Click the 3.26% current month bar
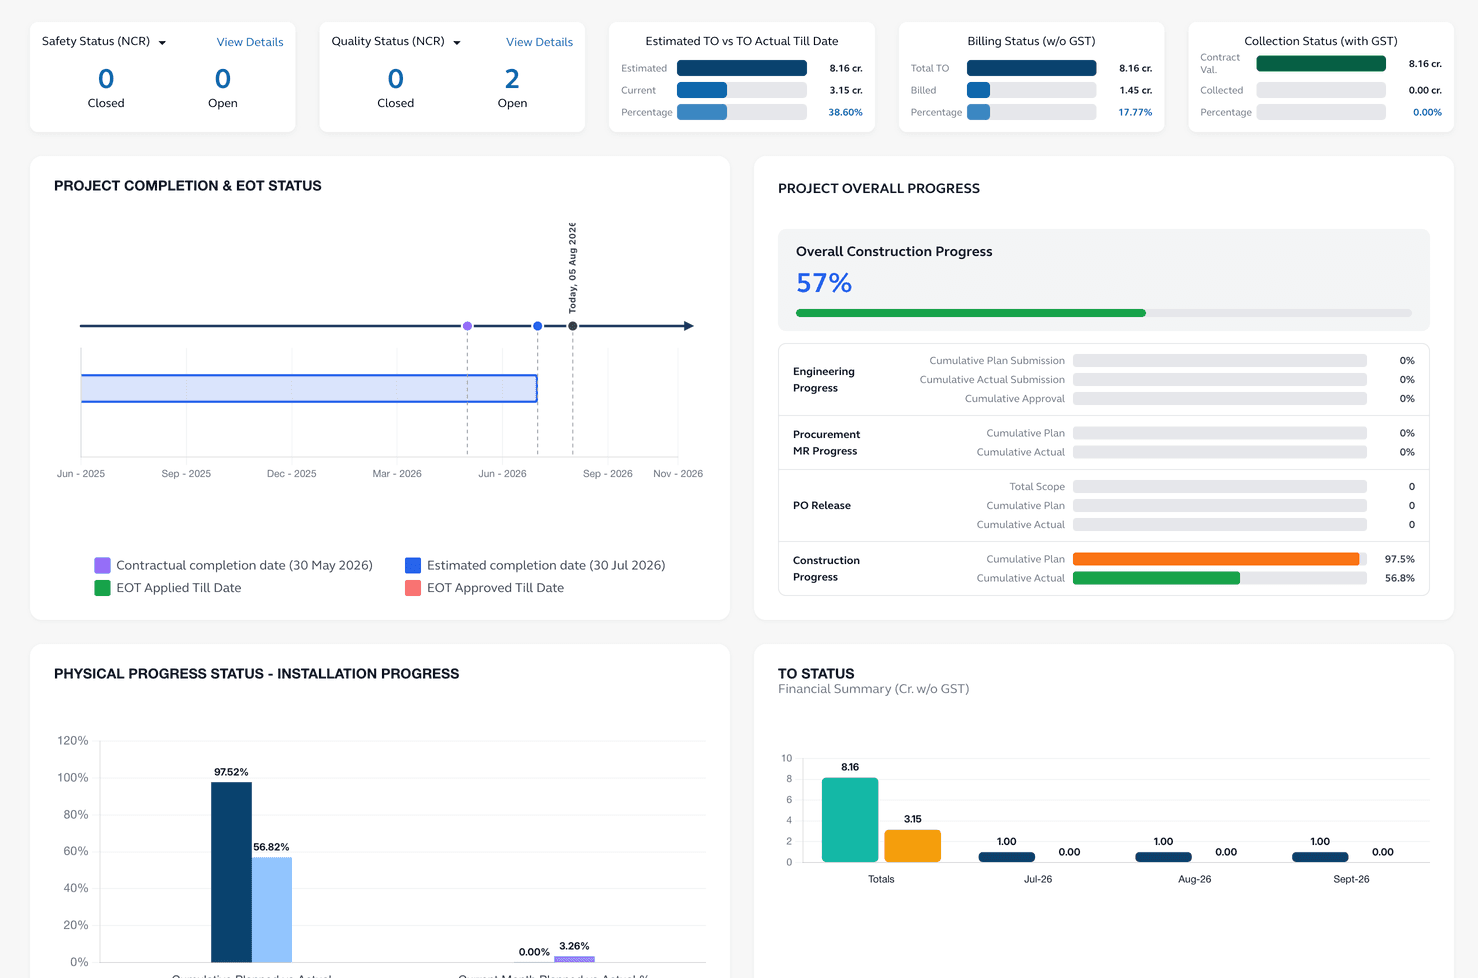This screenshot has width=1478, height=978. (x=574, y=959)
